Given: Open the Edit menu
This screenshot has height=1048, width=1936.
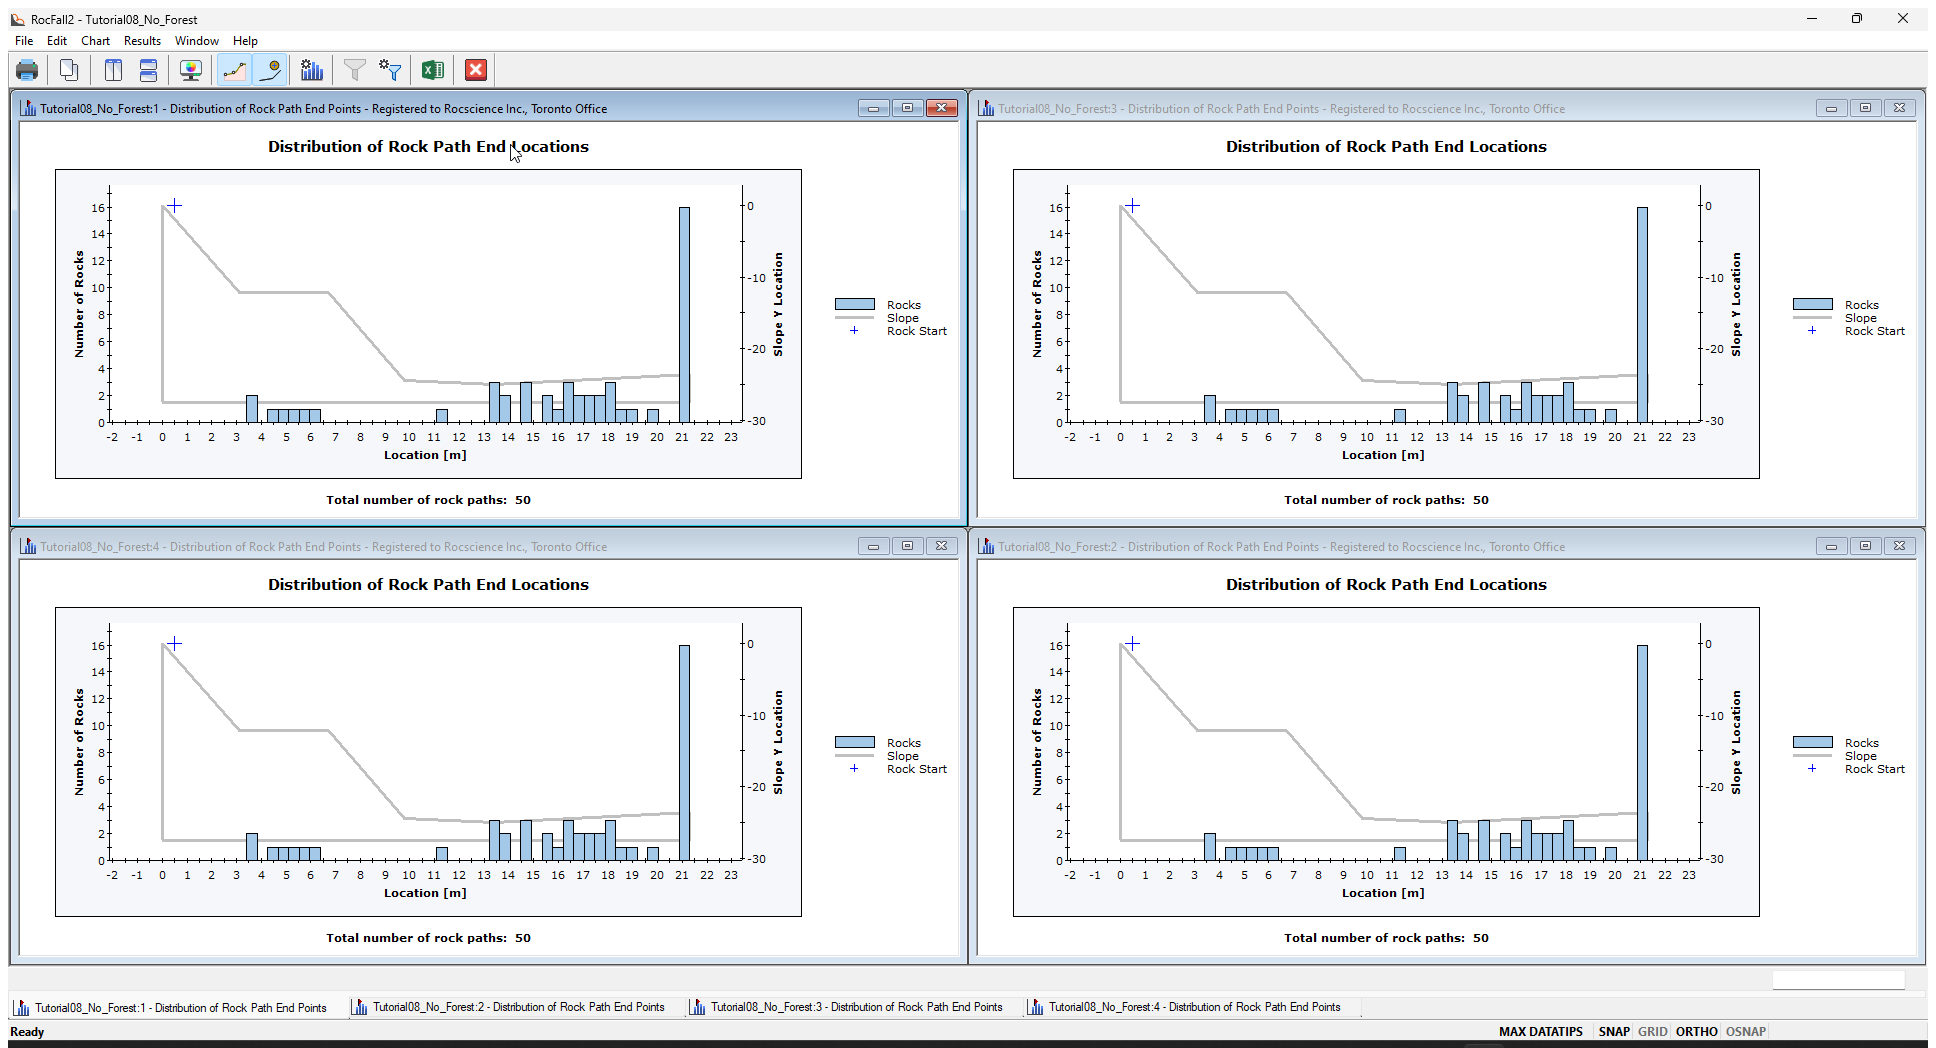Looking at the screenshot, I should pyautogui.click(x=57, y=41).
